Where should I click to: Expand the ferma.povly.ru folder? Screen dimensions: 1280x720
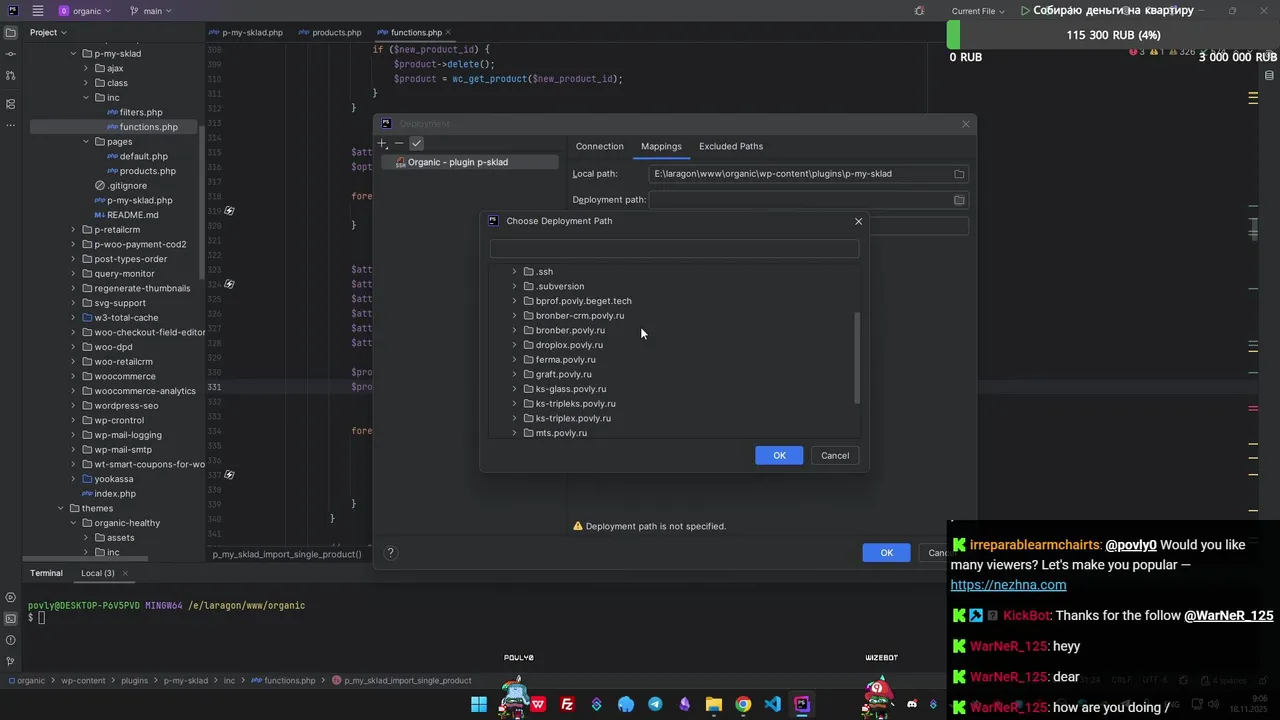pos(514,360)
